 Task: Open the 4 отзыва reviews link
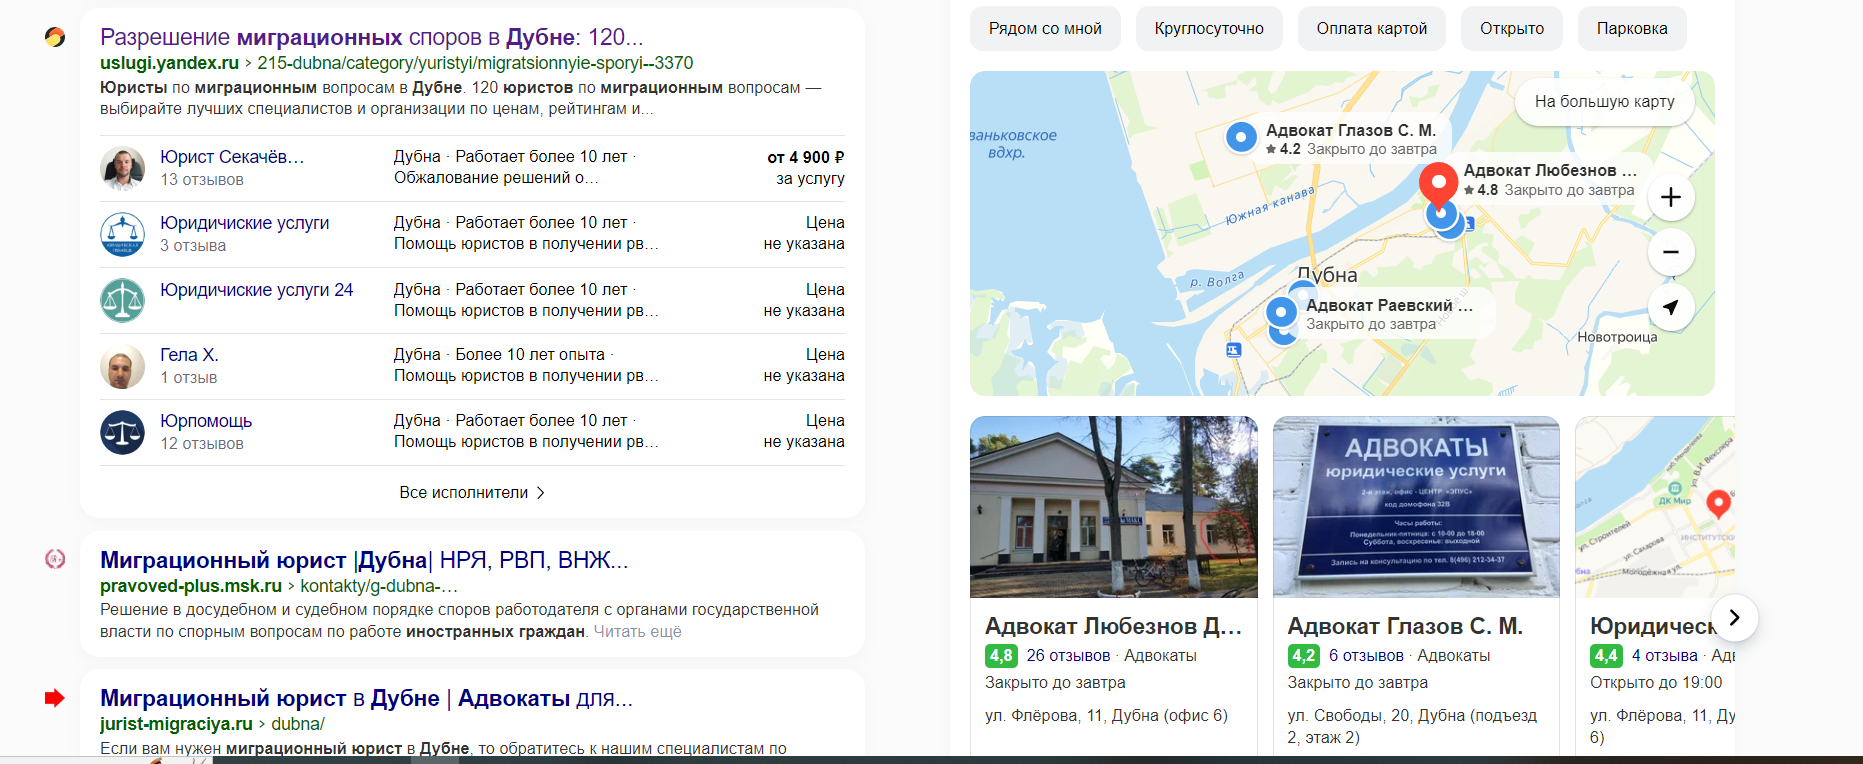point(1664,656)
